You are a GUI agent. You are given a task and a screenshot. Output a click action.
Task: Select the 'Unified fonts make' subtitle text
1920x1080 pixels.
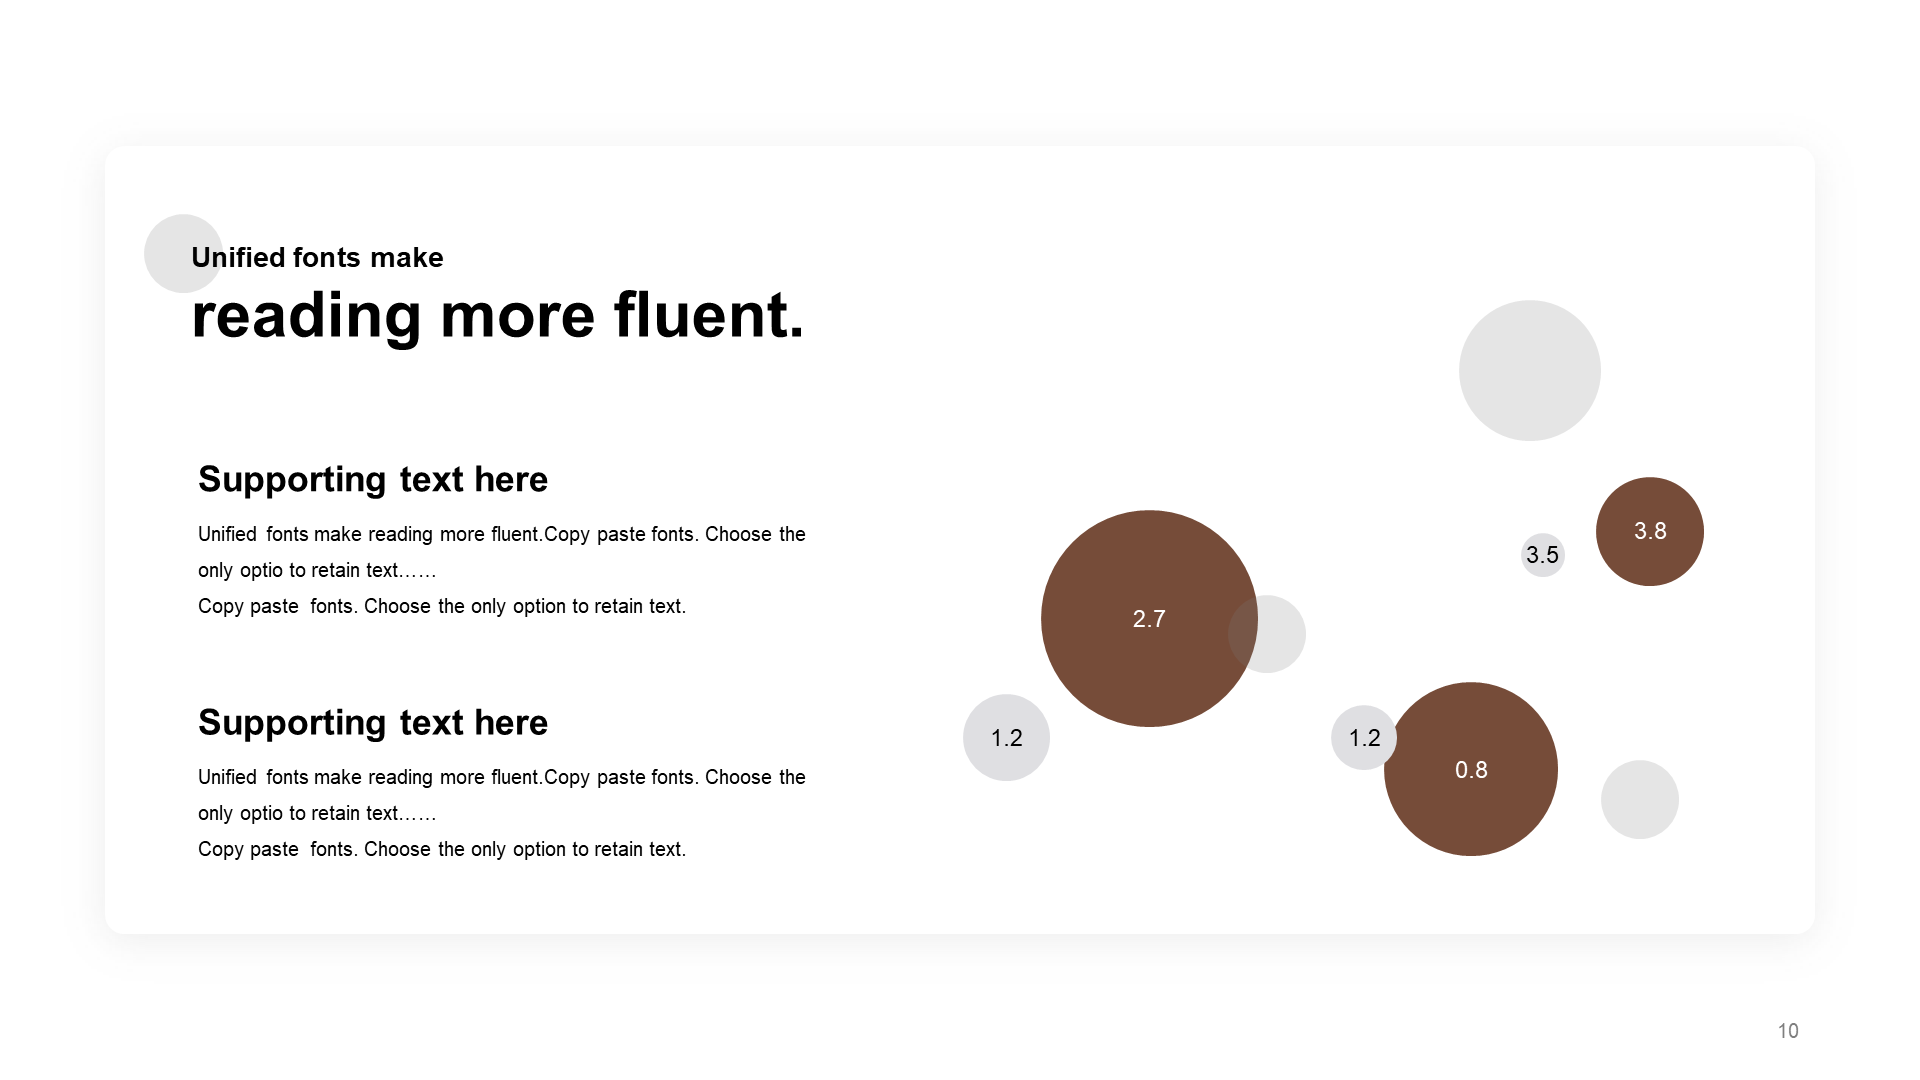(x=317, y=258)
